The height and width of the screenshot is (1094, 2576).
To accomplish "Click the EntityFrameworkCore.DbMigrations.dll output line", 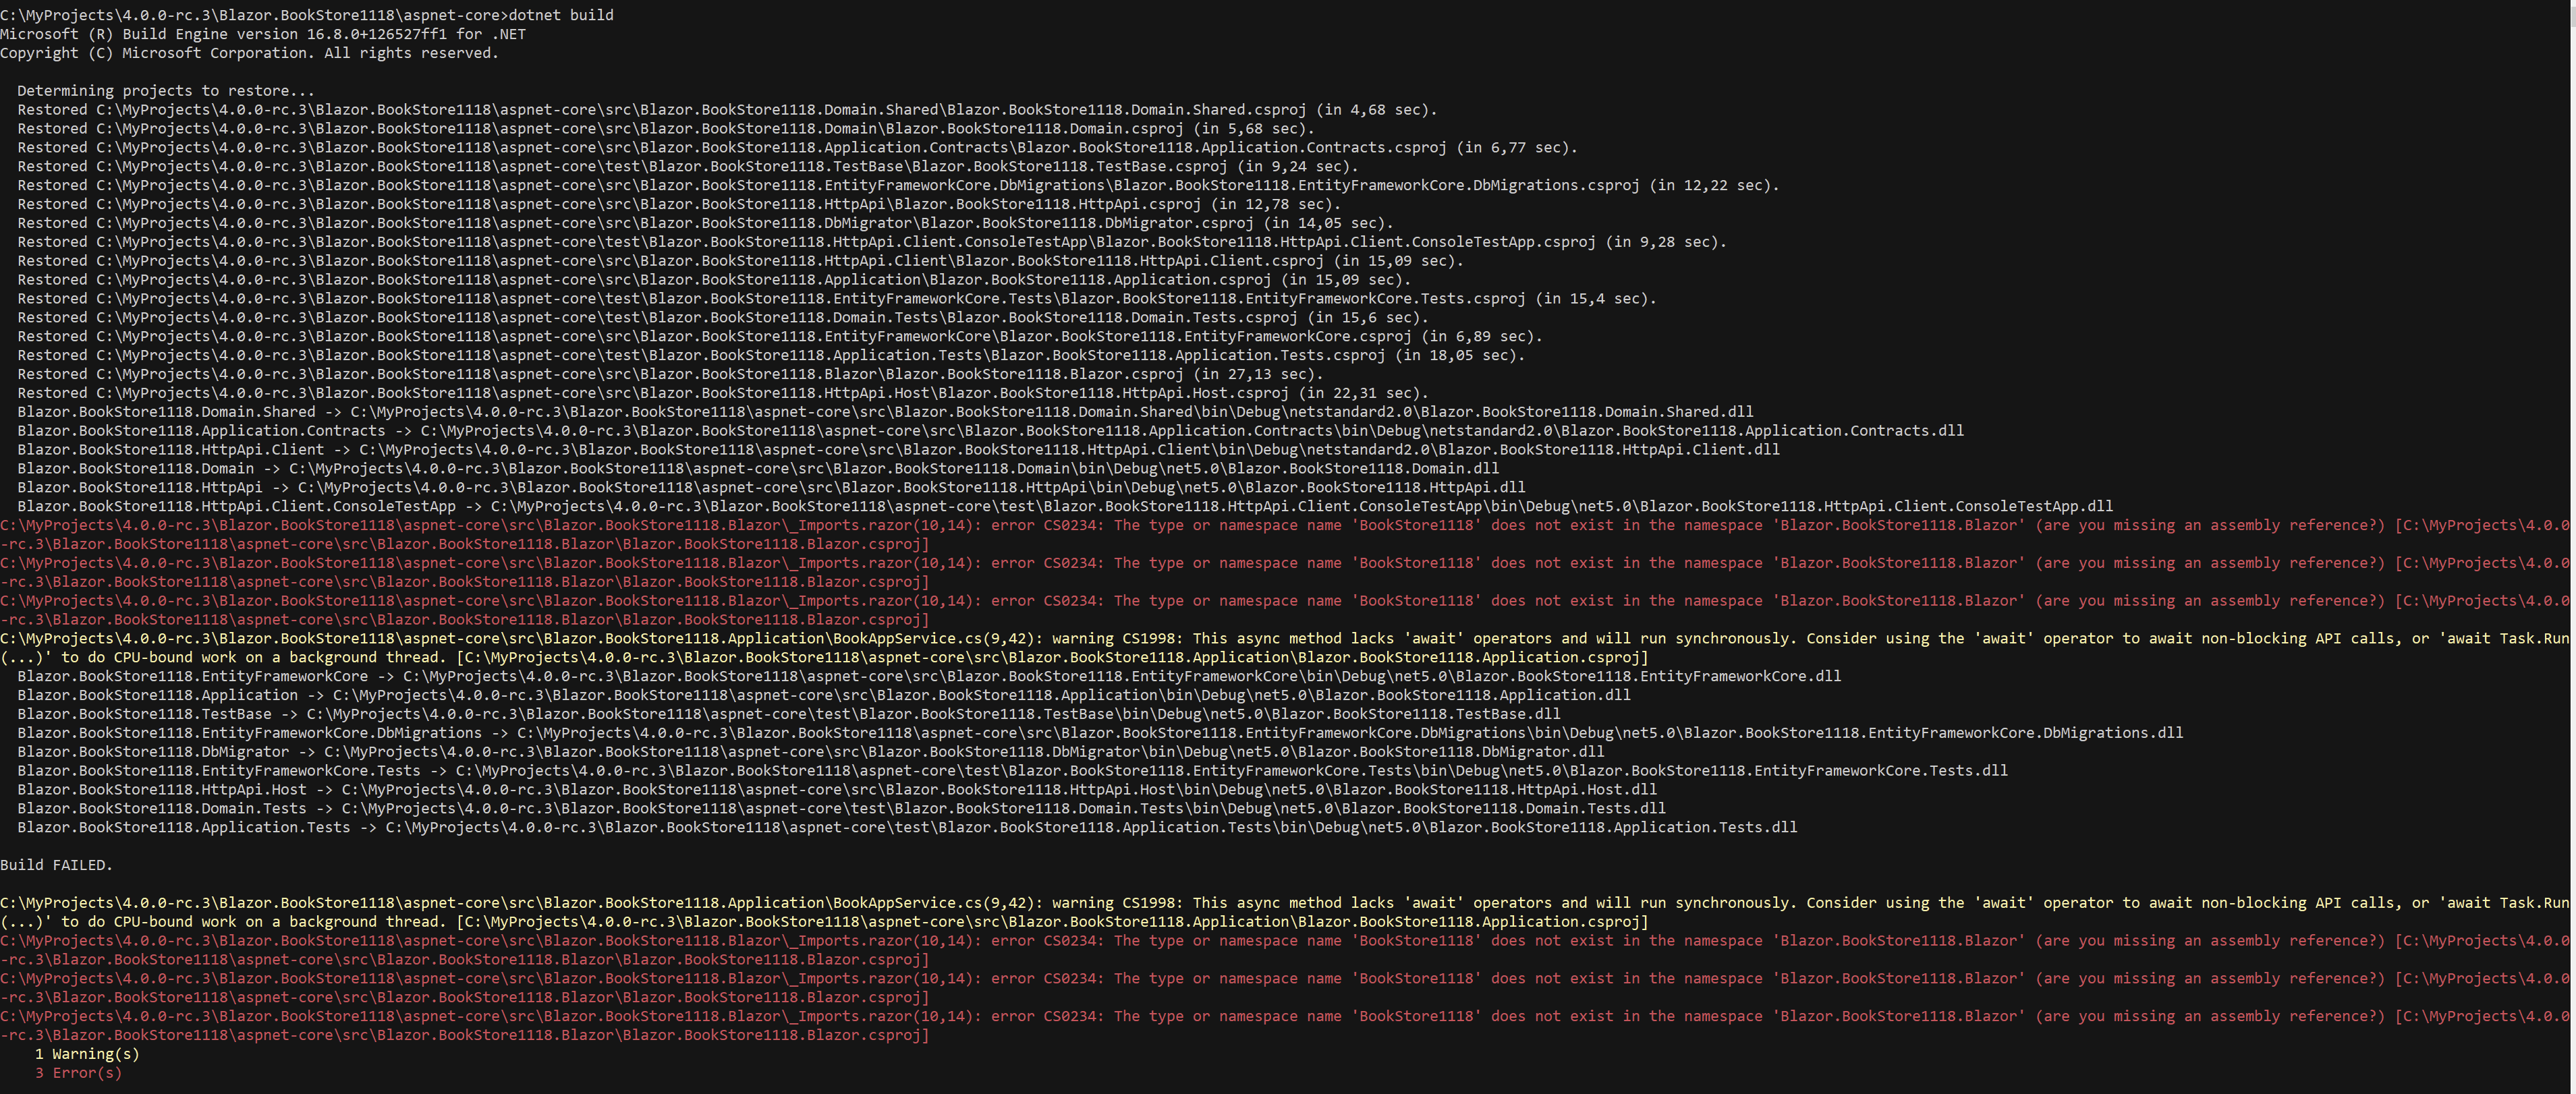I will [1099, 733].
